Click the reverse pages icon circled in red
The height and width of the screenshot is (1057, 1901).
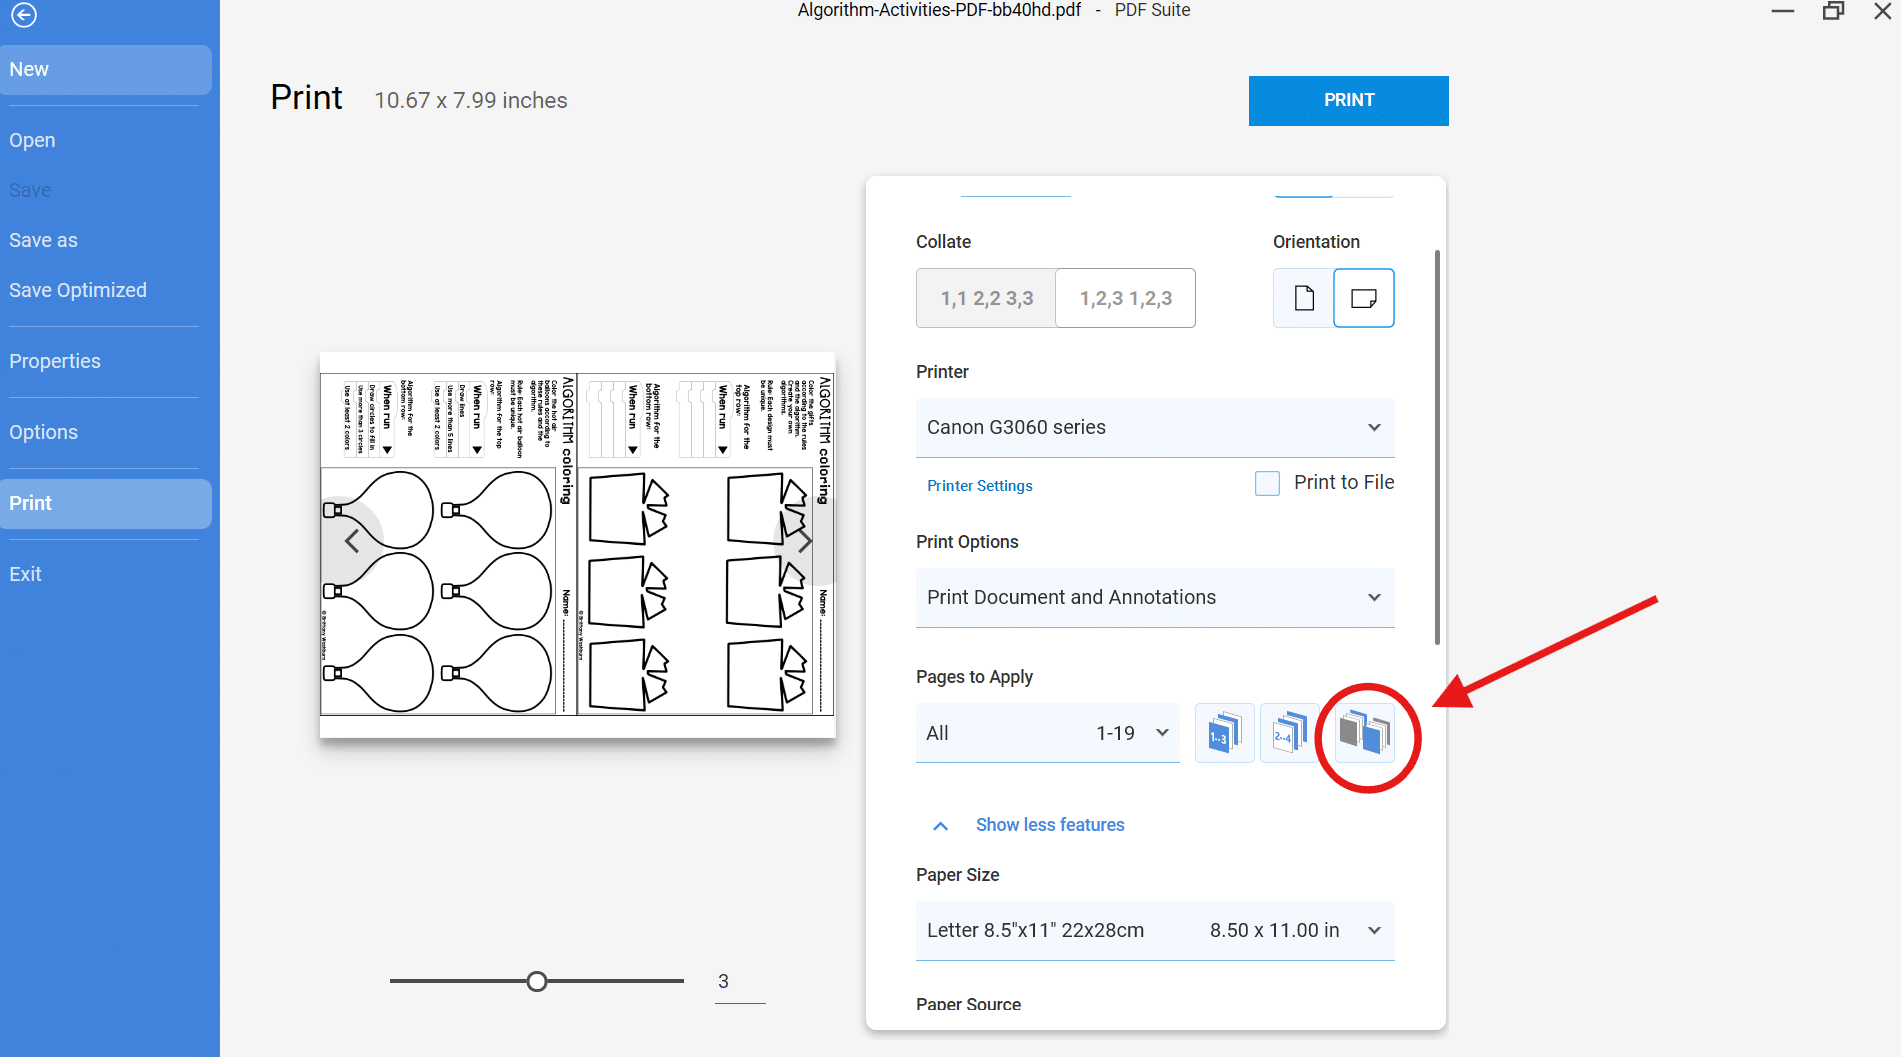click(x=1365, y=734)
